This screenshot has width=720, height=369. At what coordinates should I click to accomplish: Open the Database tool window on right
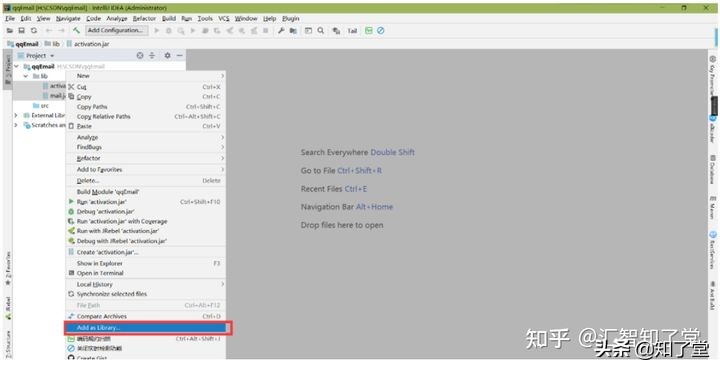(x=712, y=170)
